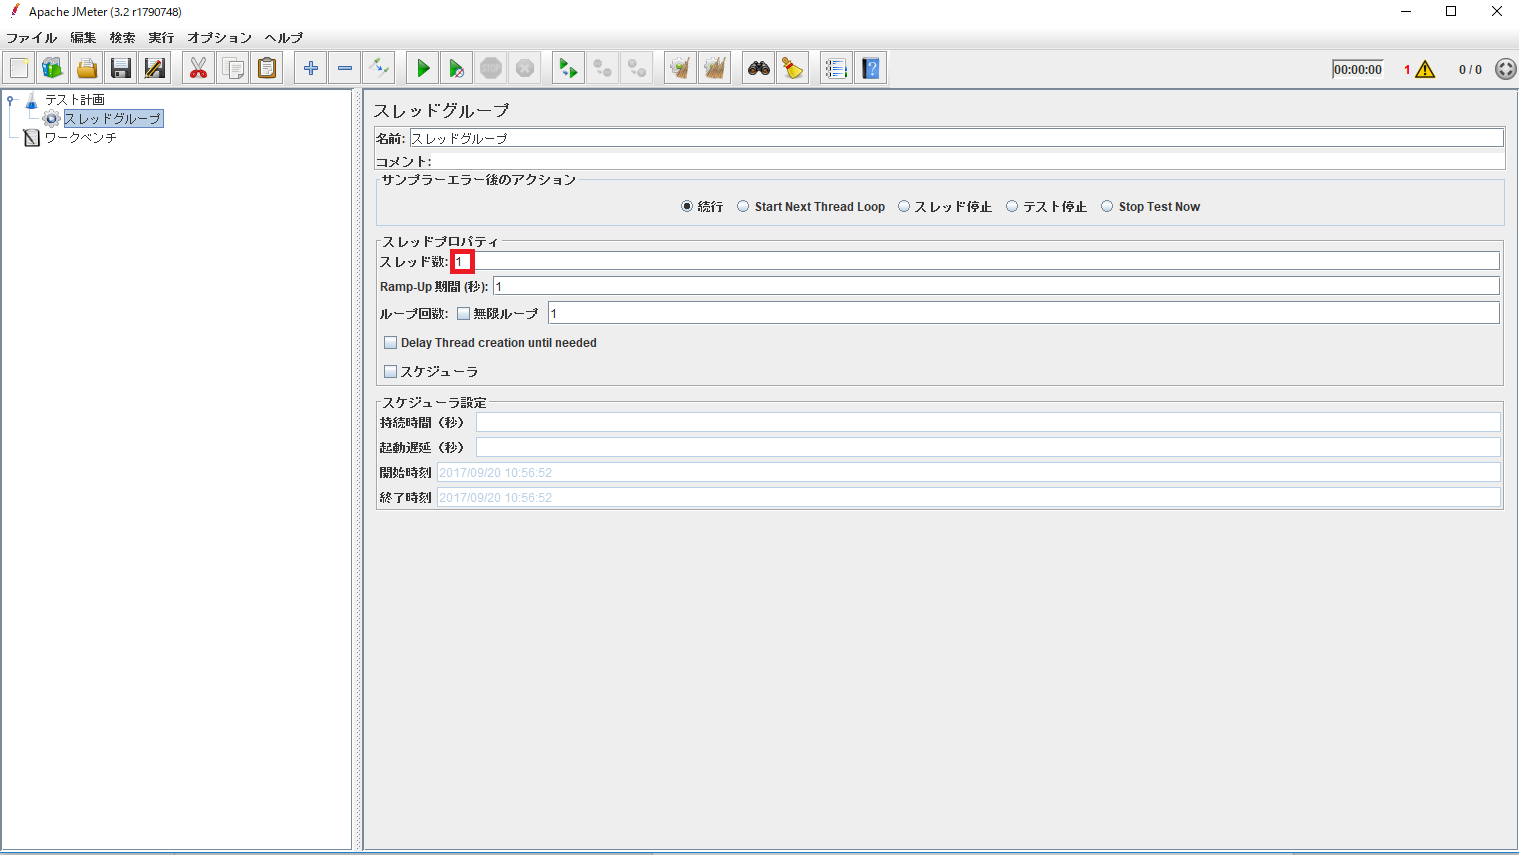
Task: Start the test run with green arrow
Action: pyautogui.click(x=421, y=67)
